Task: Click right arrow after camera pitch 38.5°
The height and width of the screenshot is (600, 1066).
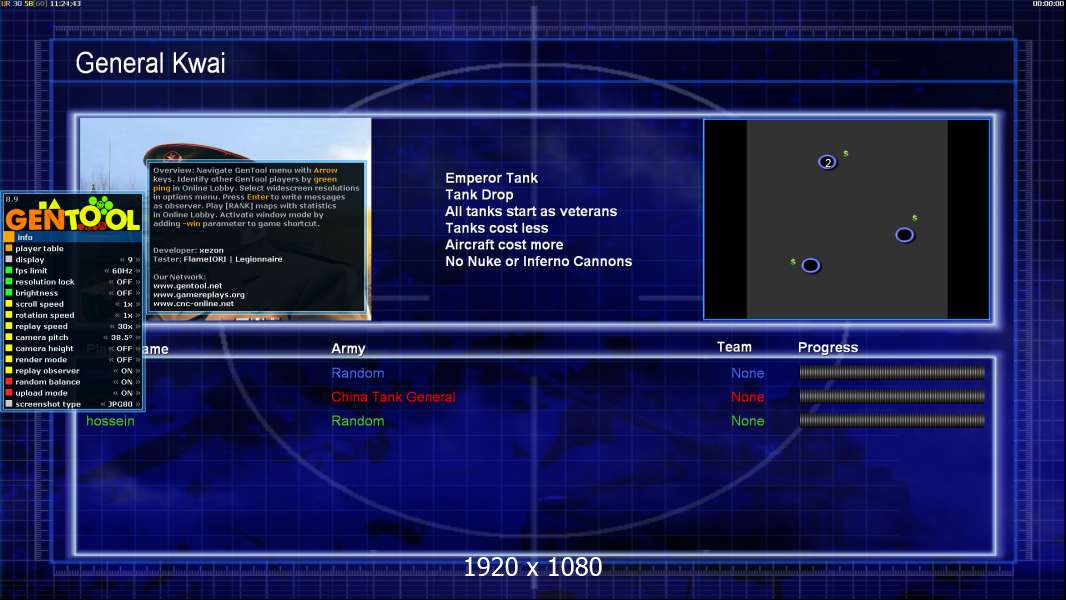Action: click(x=138, y=337)
